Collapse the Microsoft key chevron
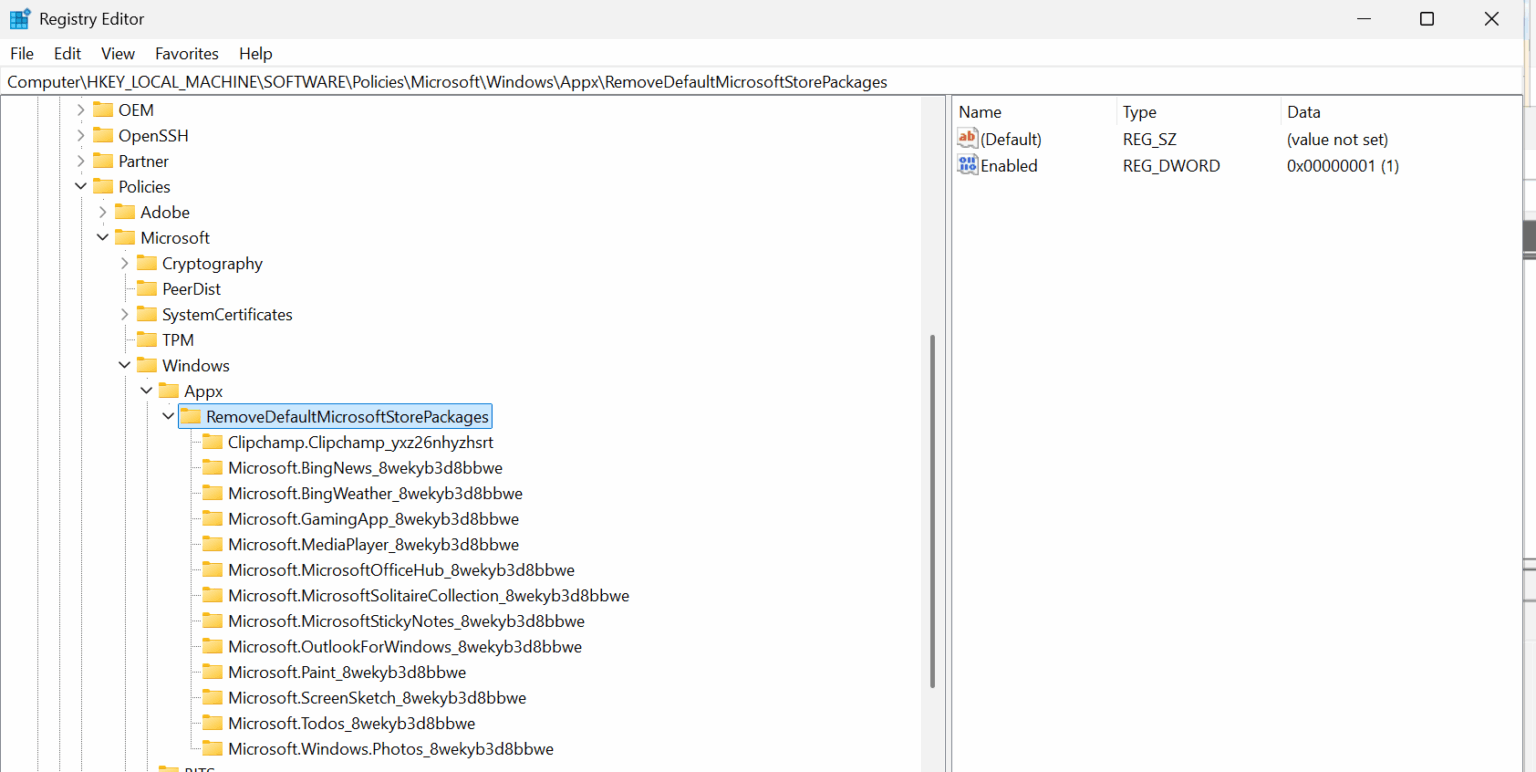The height and width of the screenshot is (772, 1536). (102, 237)
